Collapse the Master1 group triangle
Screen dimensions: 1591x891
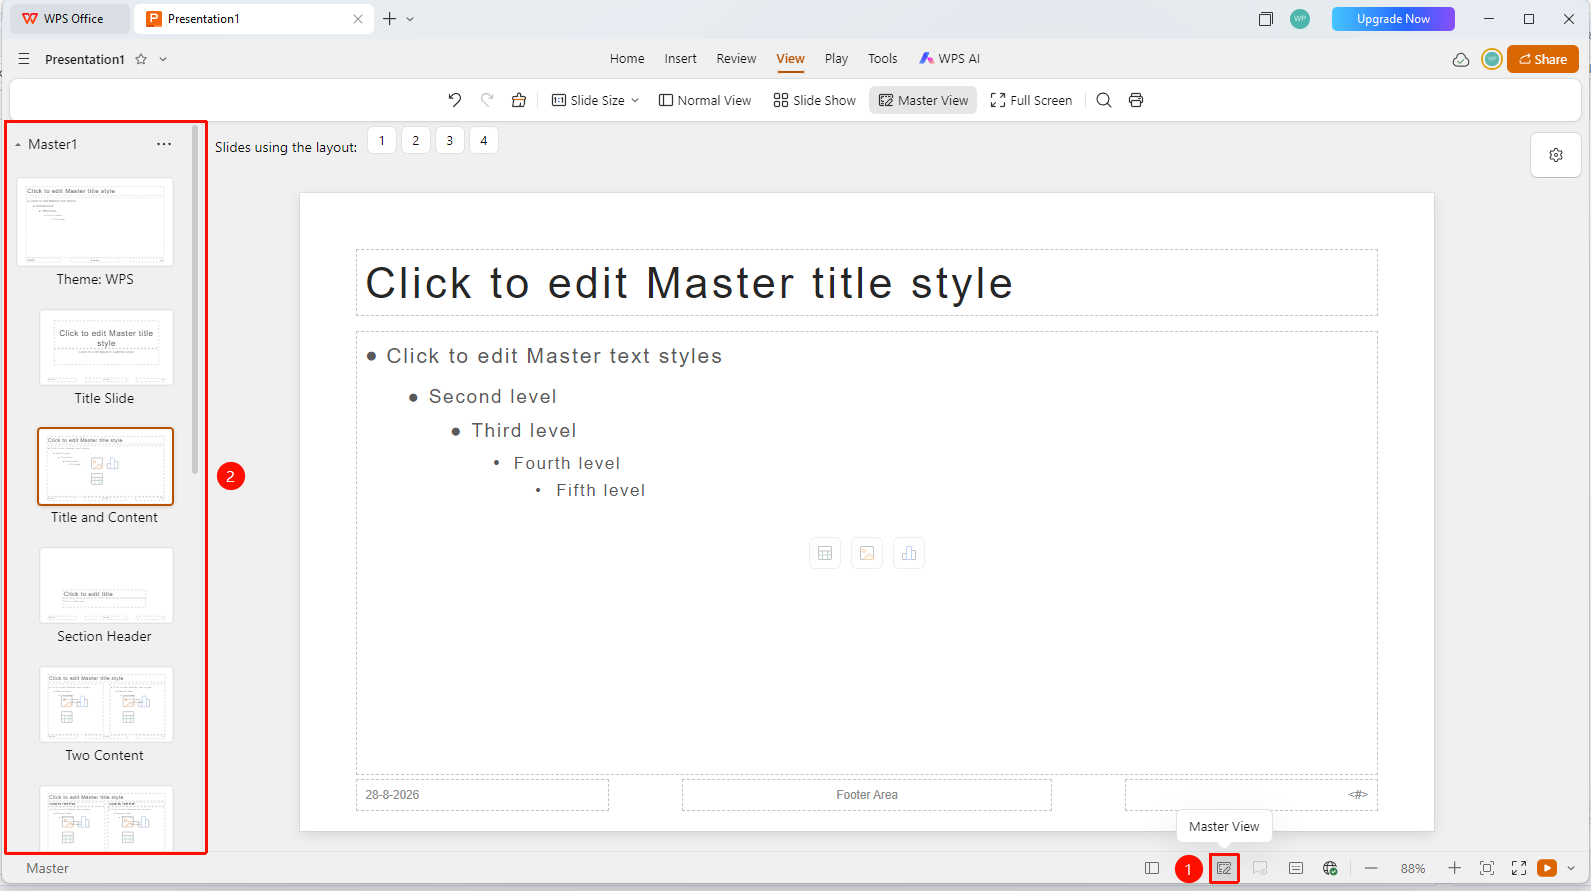18,145
